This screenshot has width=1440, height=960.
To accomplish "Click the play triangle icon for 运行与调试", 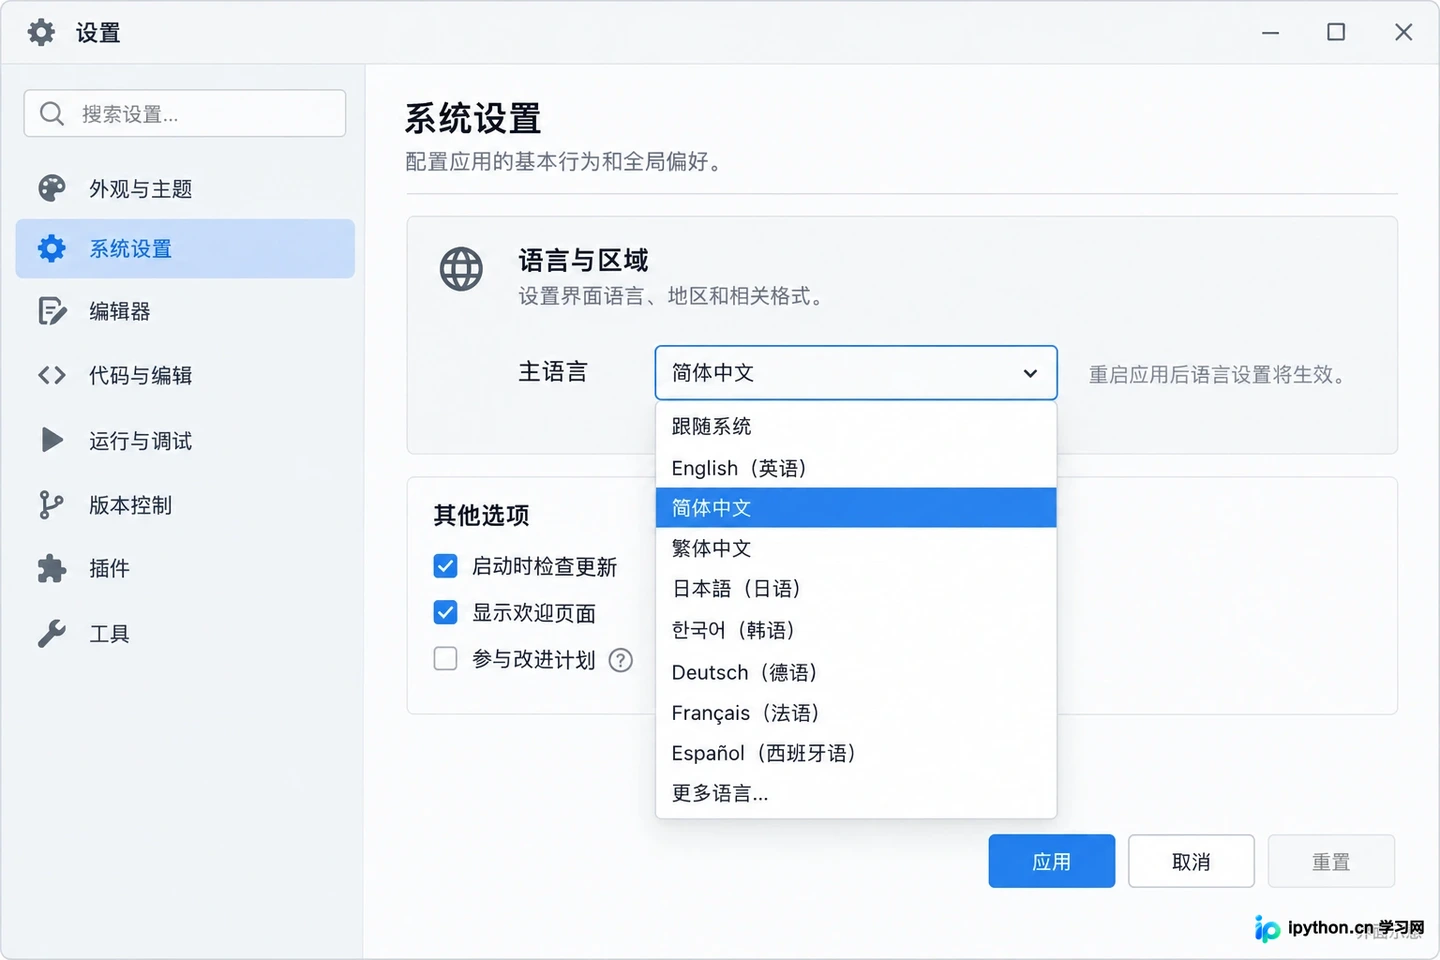I will [52, 440].
